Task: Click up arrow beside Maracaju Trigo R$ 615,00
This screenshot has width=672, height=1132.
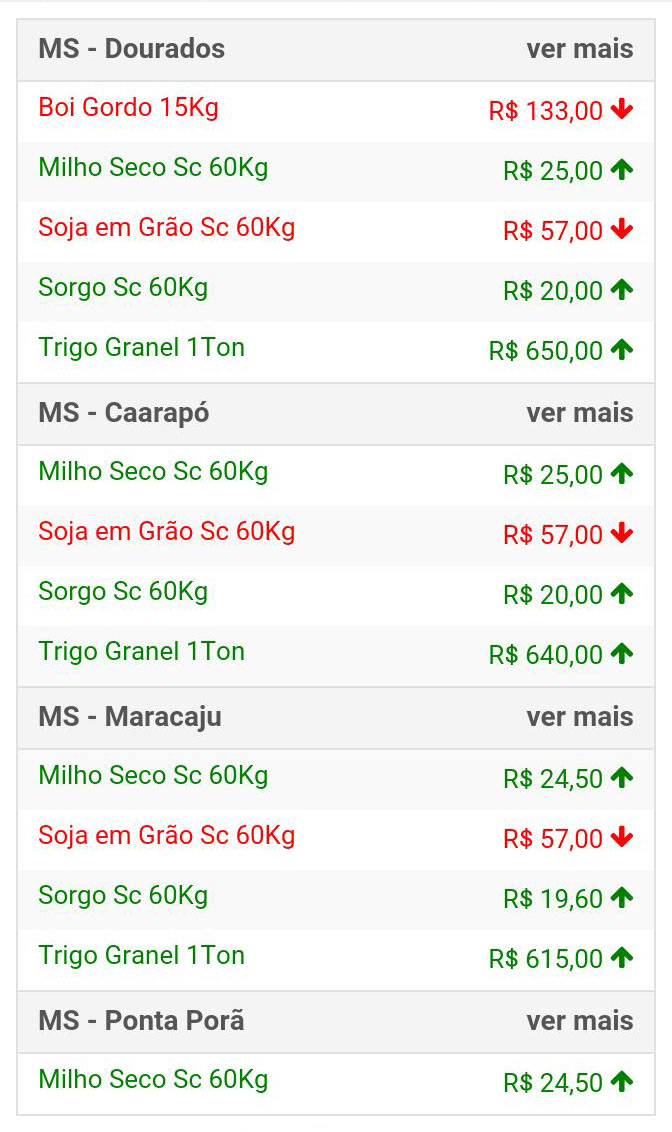Action: tap(621, 957)
